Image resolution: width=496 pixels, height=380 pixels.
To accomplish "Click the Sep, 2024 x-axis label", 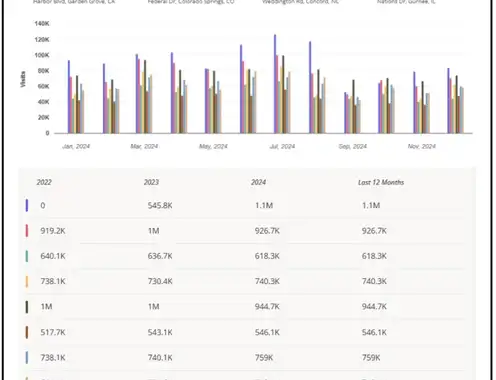I will click(353, 146).
